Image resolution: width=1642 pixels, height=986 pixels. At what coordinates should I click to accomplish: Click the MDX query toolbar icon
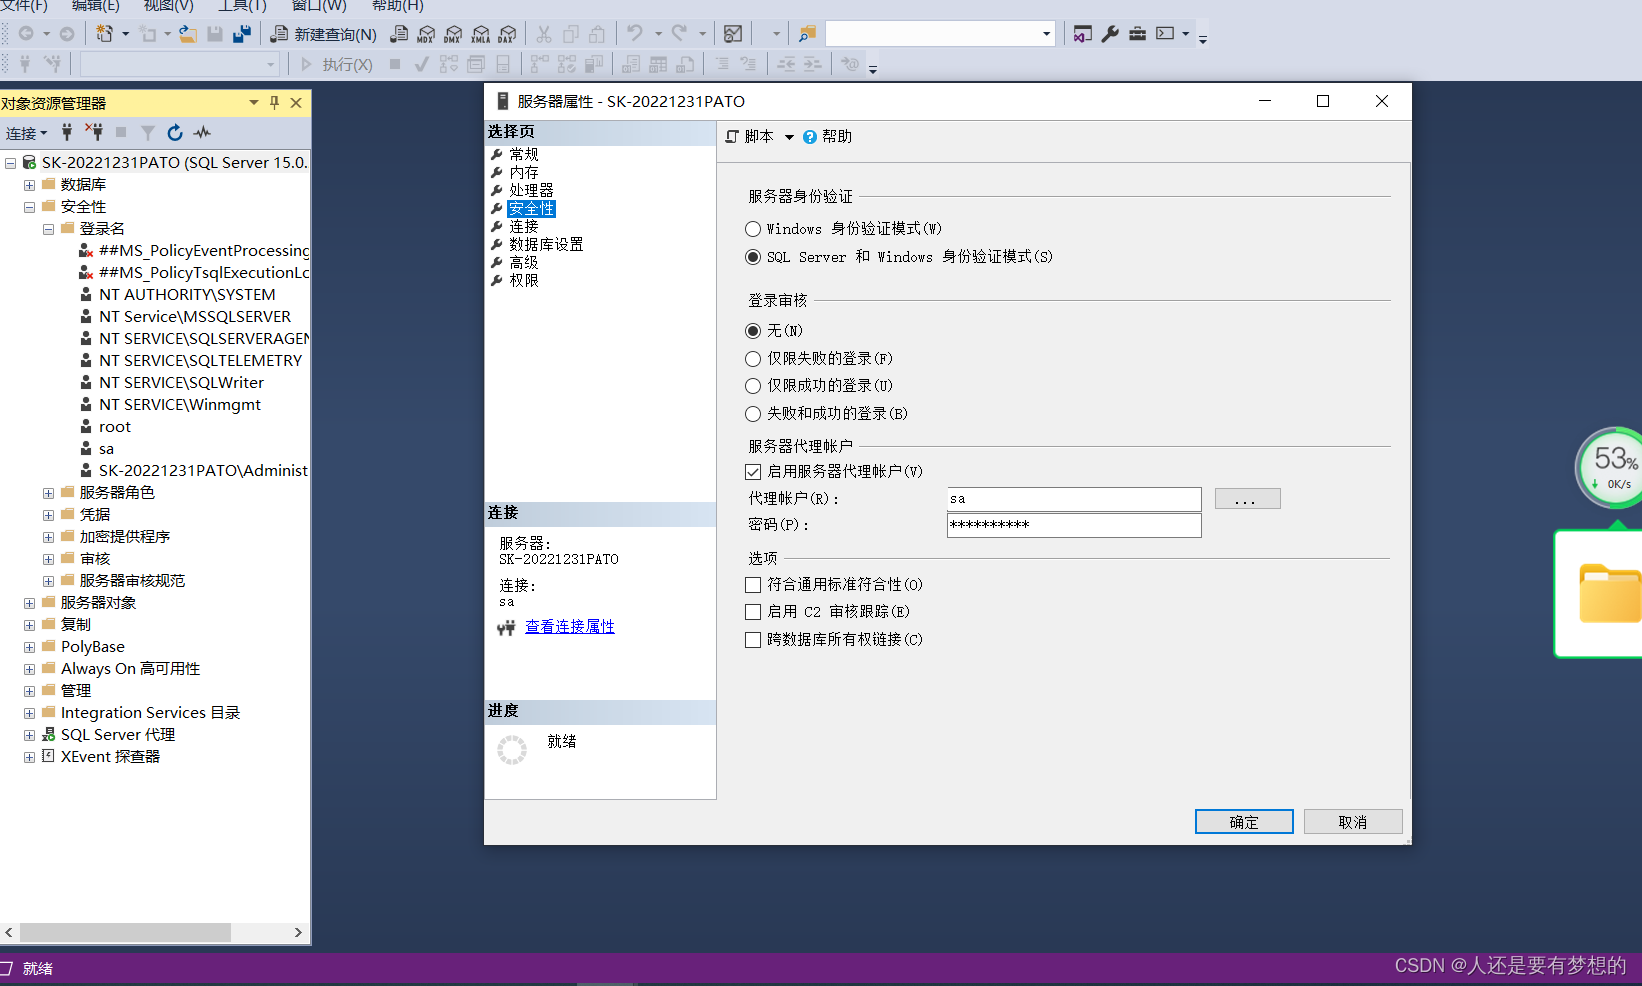426,34
